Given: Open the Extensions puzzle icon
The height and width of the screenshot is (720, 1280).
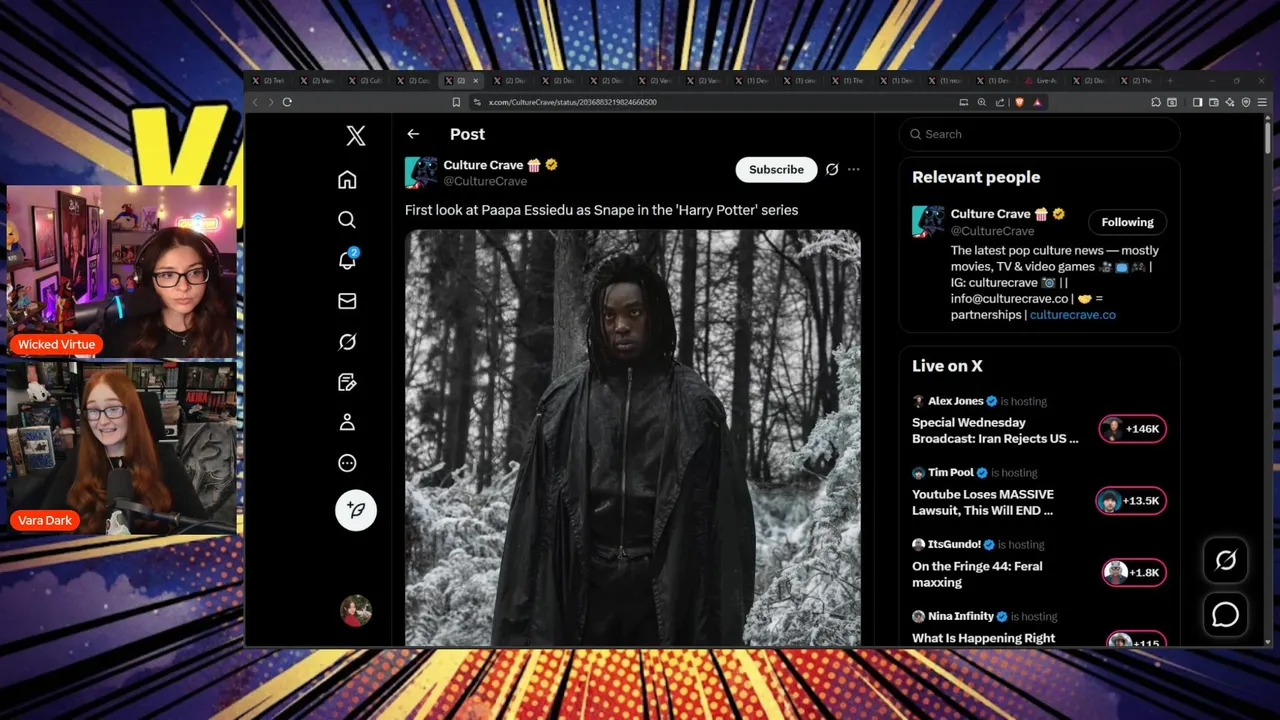Looking at the screenshot, I should point(1156,102).
